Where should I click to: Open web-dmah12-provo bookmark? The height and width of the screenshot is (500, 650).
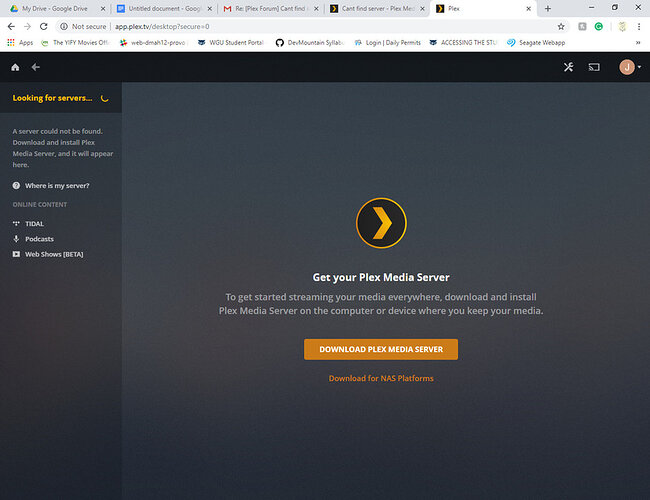tap(153, 43)
